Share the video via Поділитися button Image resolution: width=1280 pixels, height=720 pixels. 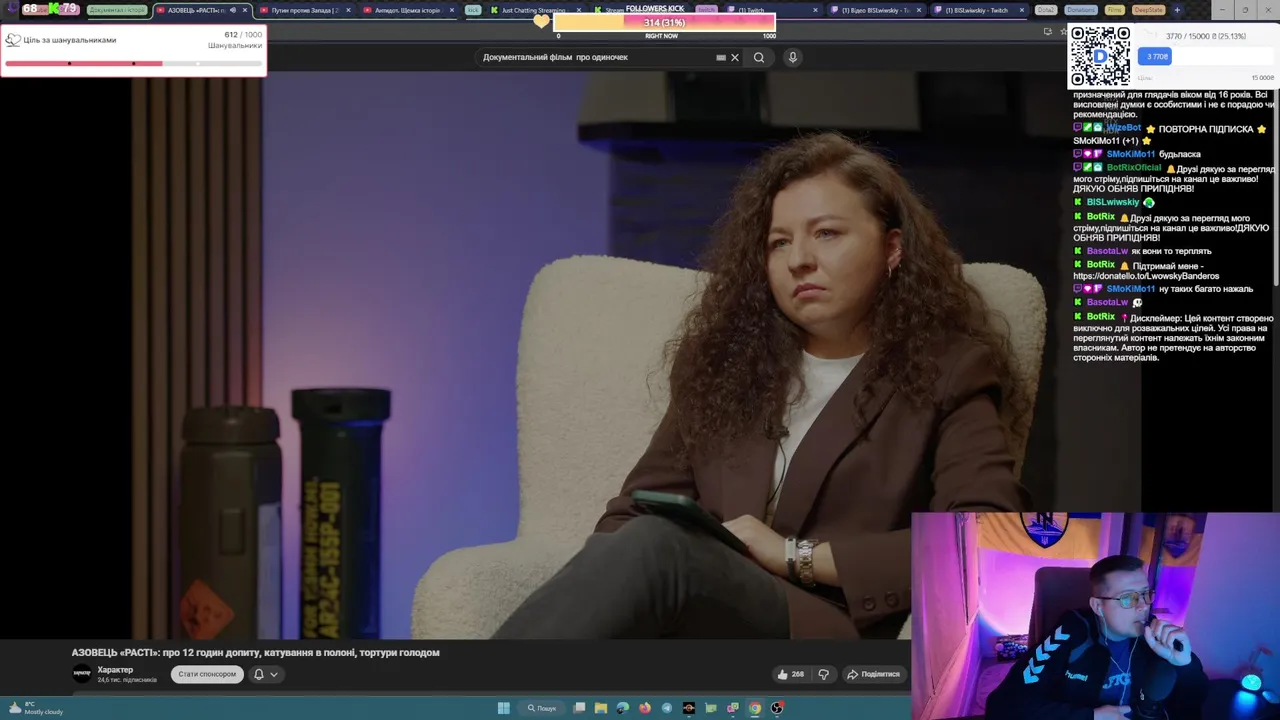(x=873, y=674)
